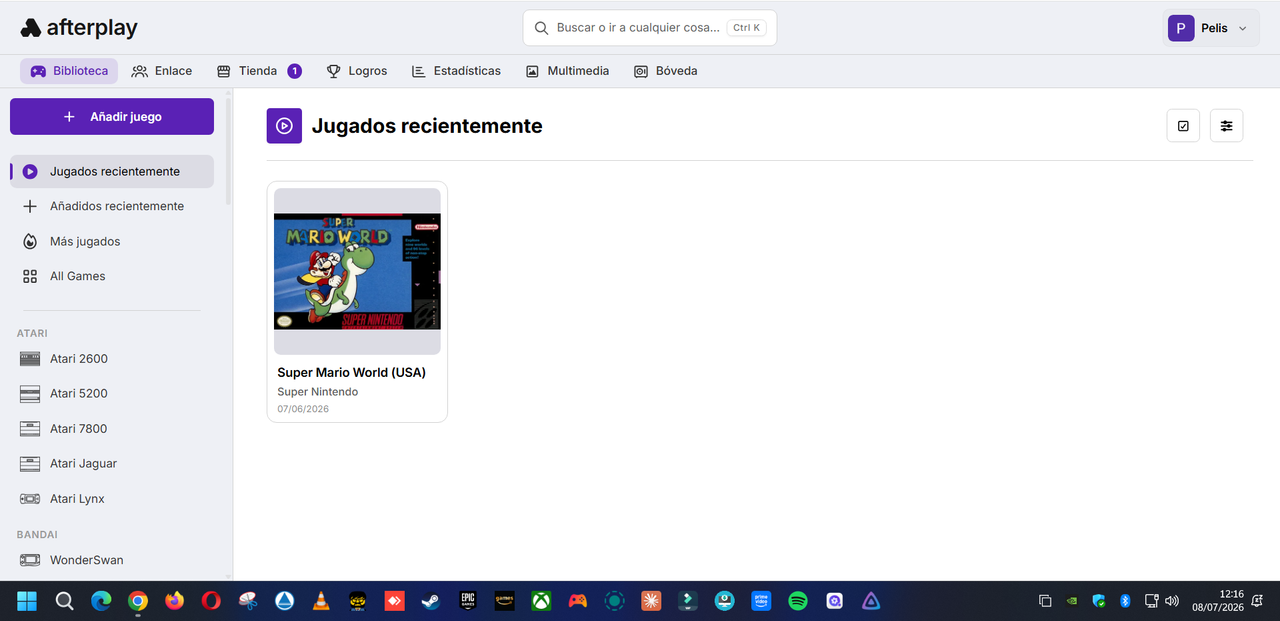This screenshot has width=1280, height=621.
Task: Open the volume control in system tray
Action: pyautogui.click(x=1172, y=601)
